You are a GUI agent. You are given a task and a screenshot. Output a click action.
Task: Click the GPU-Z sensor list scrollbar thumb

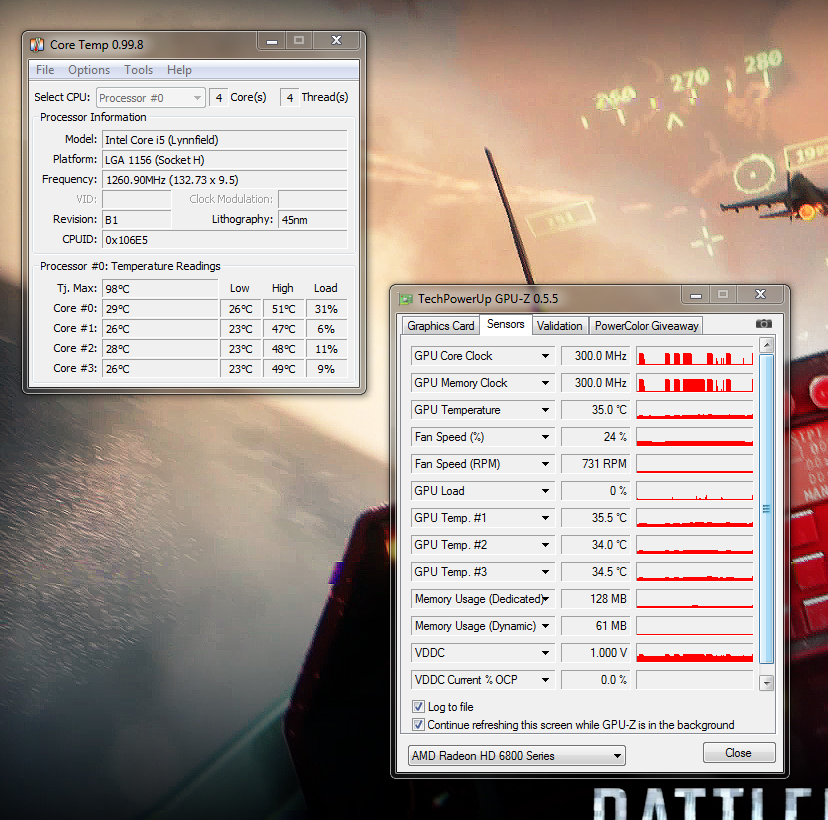click(x=767, y=508)
